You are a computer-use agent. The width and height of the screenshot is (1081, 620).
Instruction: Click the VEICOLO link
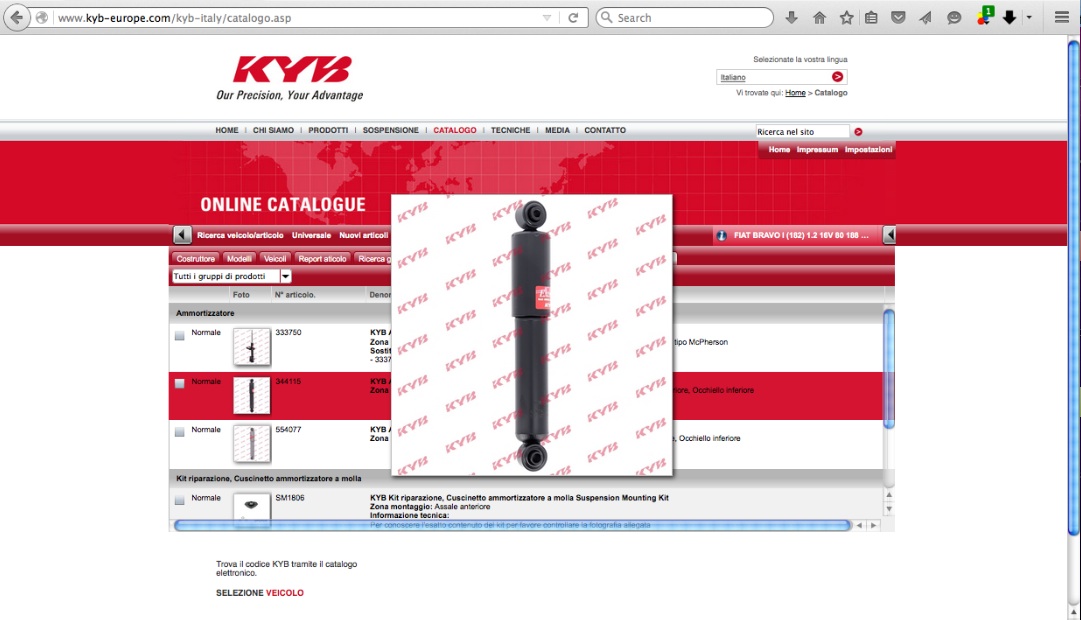click(285, 593)
